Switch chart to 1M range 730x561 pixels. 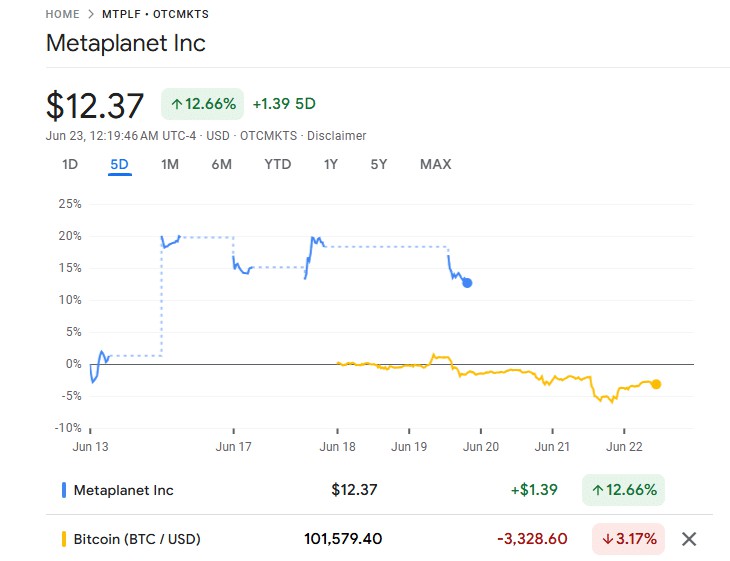pyautogui.click(x=170, y=164)
